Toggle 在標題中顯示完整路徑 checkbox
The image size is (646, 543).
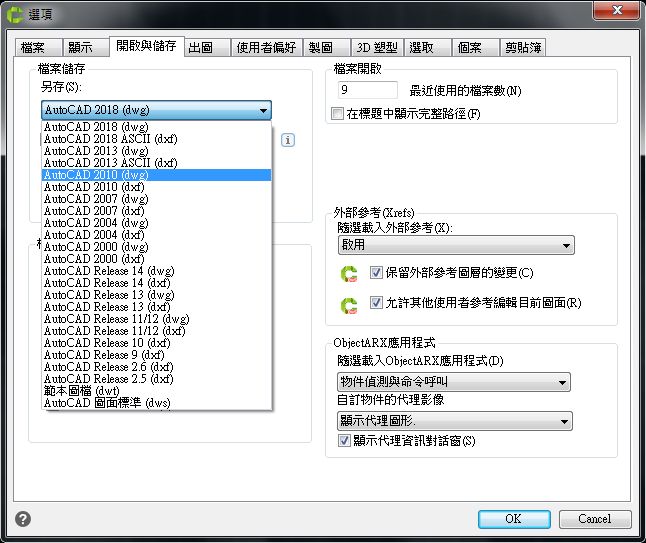point(337,113)
